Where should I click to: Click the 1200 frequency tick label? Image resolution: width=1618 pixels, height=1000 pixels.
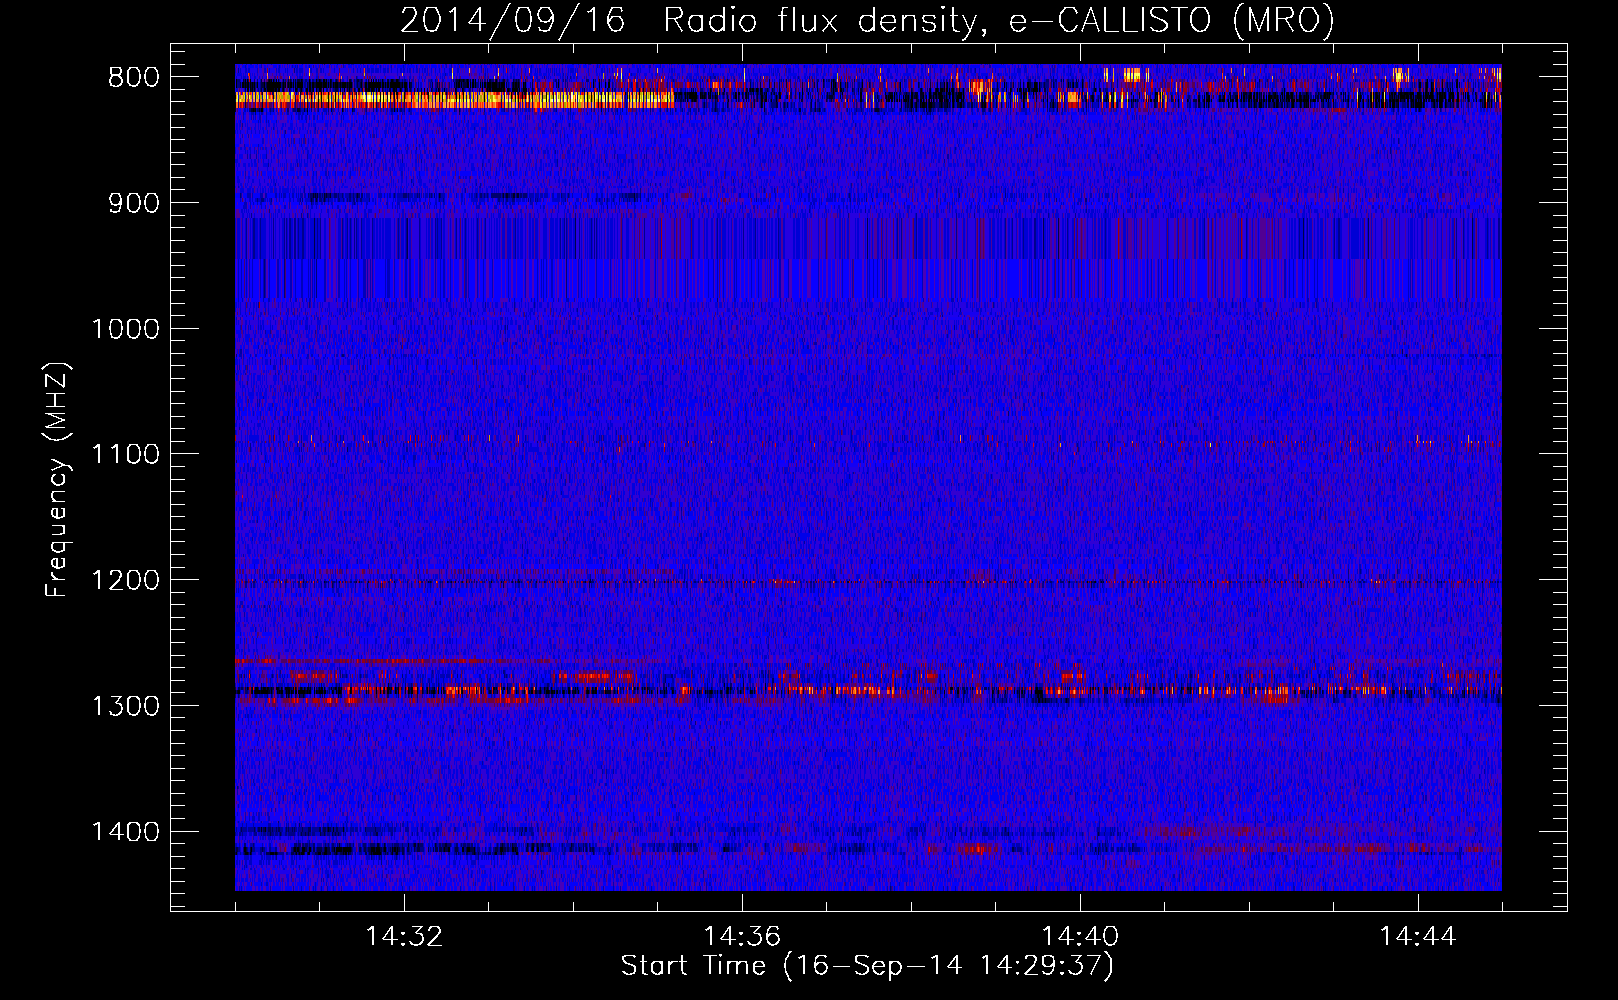[x=125, y=581]
